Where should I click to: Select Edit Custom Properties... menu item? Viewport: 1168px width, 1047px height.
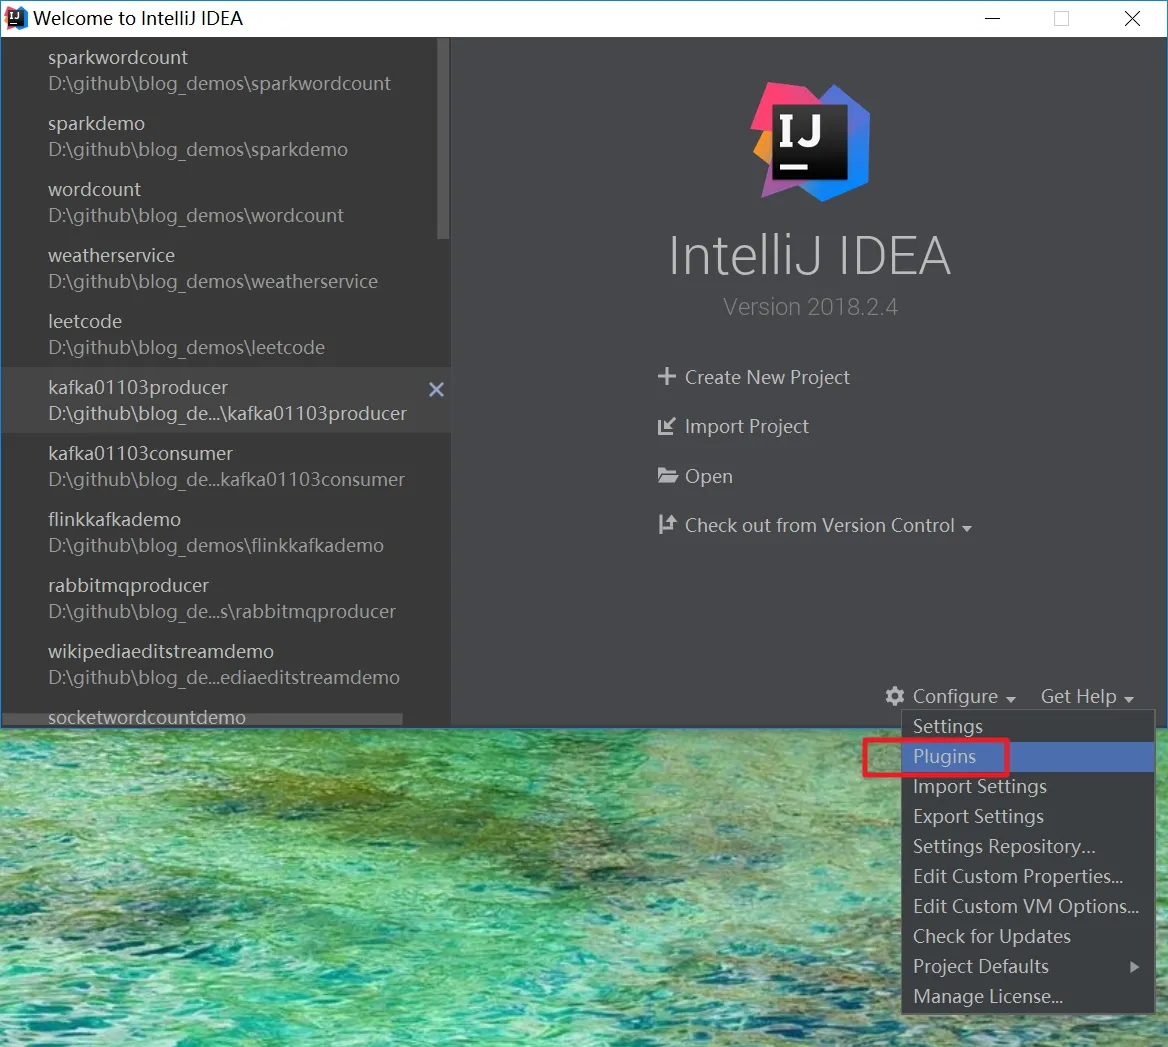(x=1028, y=876)
